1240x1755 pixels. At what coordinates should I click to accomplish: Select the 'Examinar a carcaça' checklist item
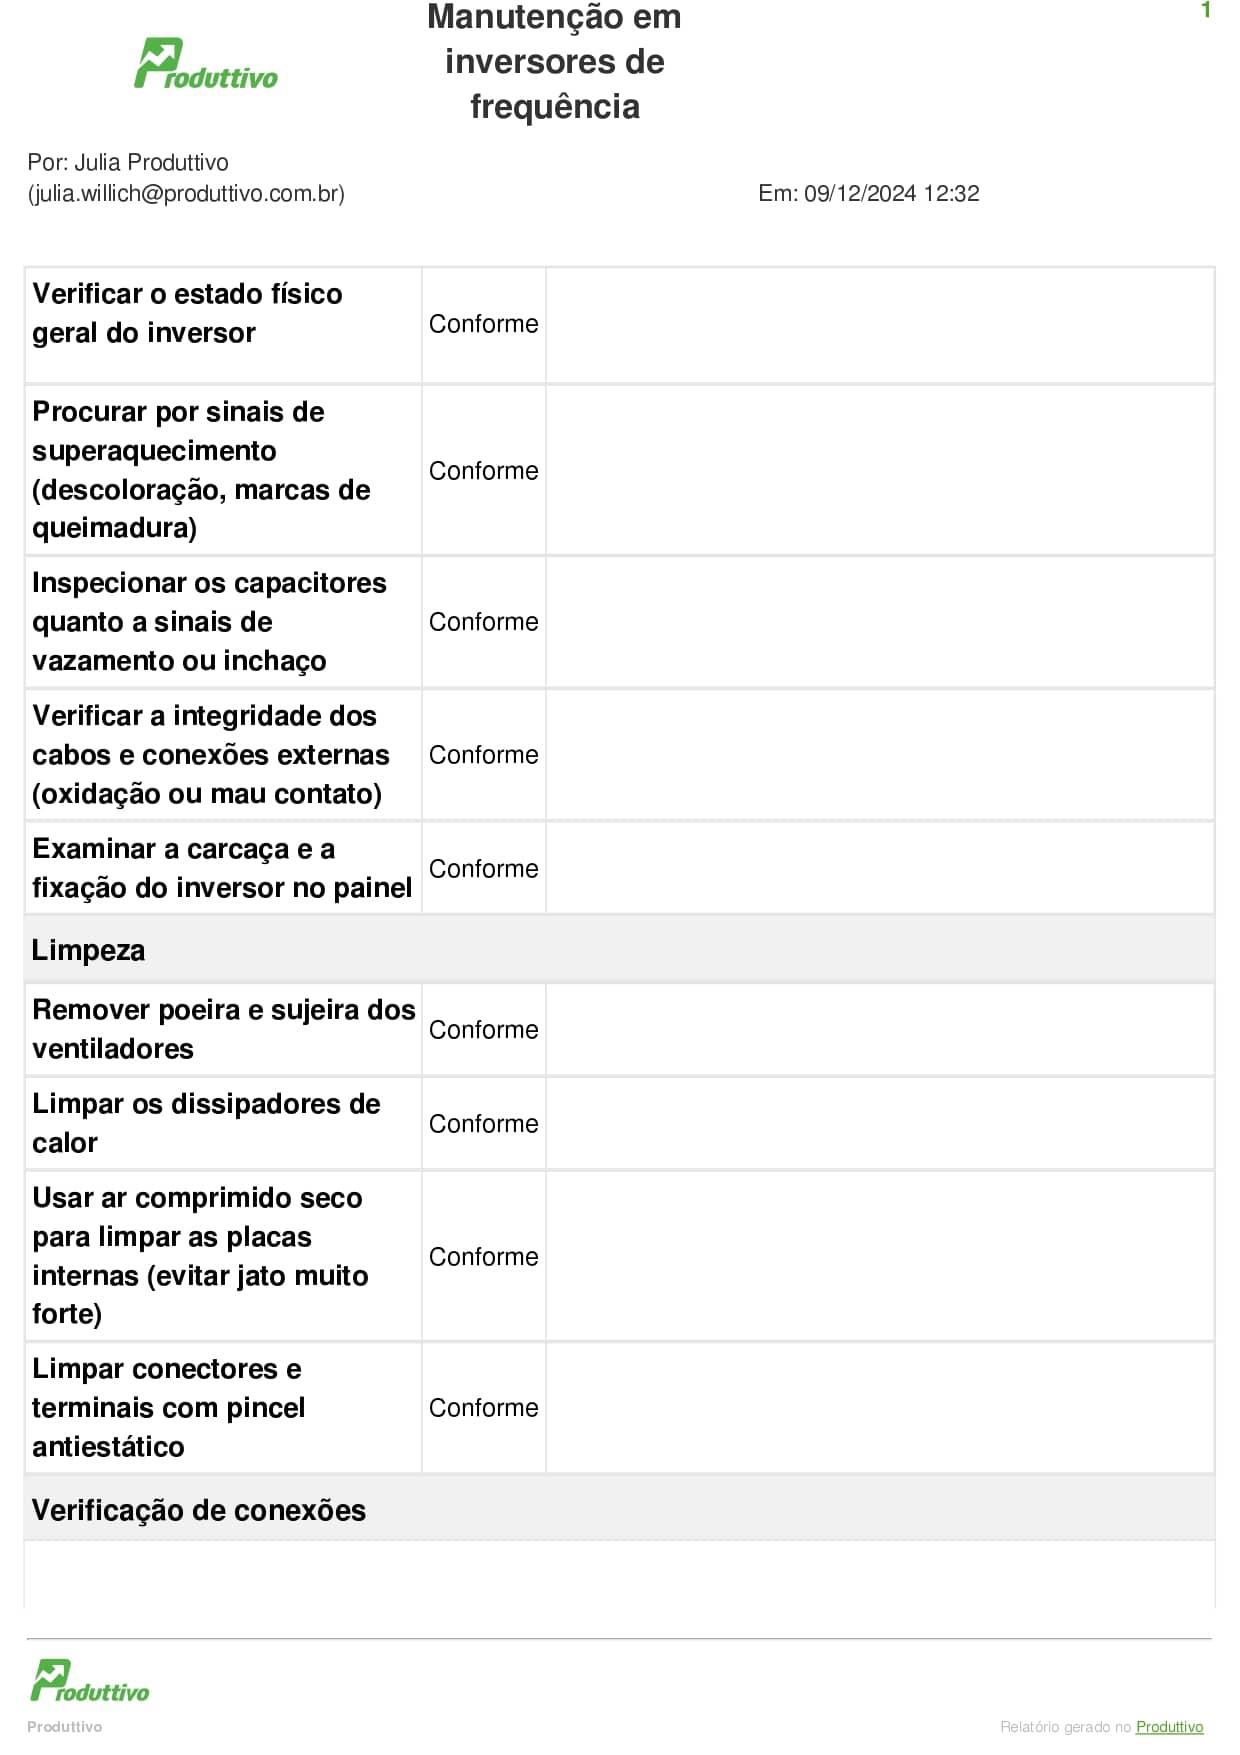pos(221,868)
